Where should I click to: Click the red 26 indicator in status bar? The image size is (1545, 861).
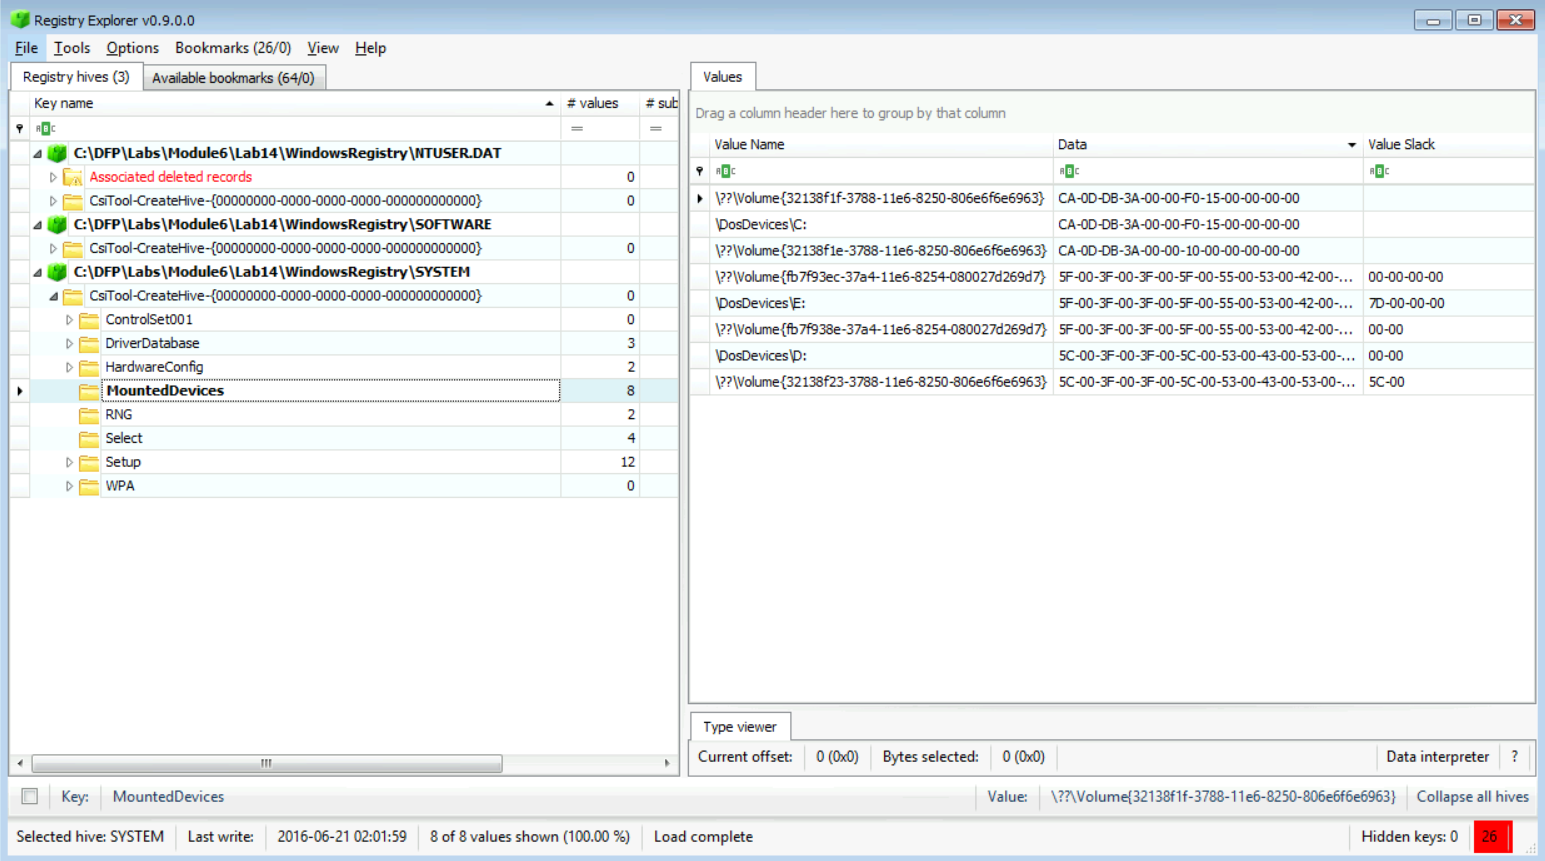tap(1492, 837)
